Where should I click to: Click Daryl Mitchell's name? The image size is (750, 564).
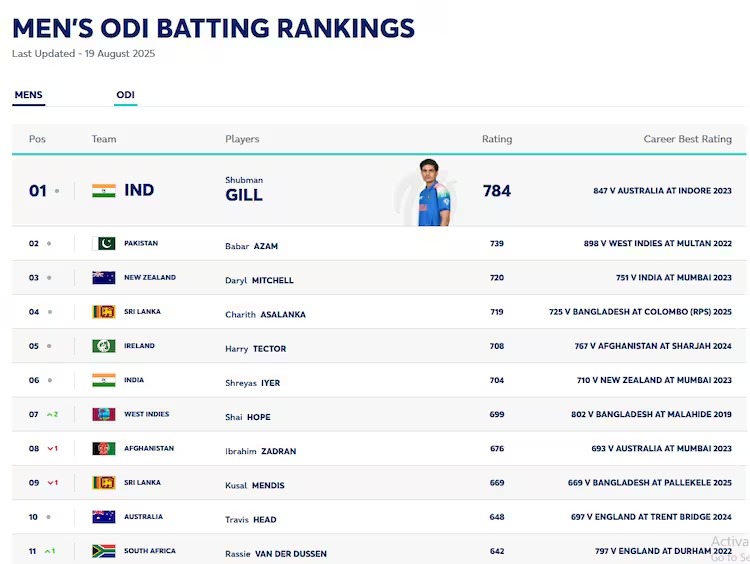259,281
